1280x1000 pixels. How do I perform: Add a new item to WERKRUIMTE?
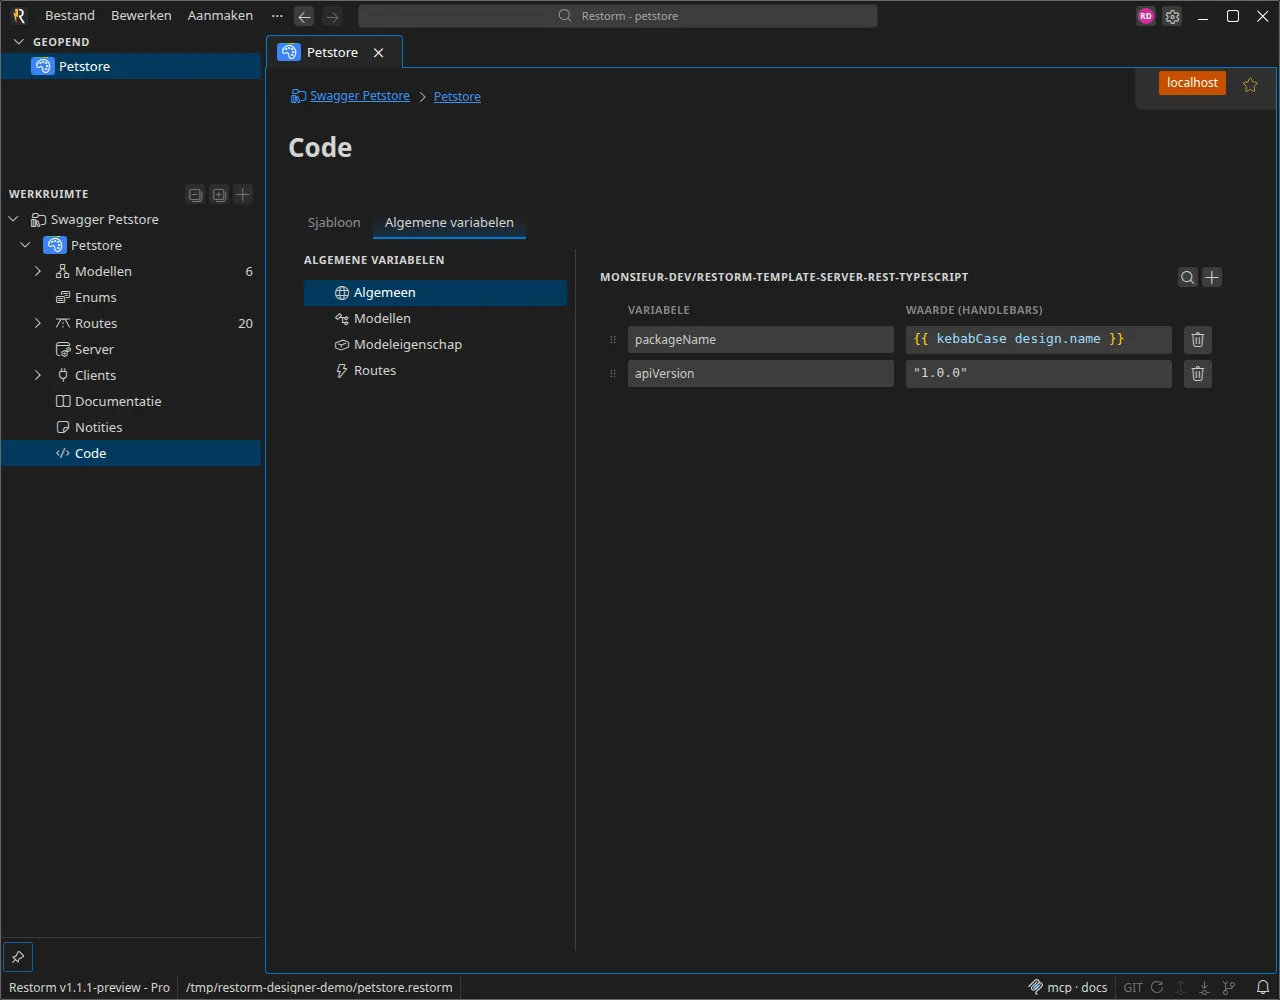(243, 194)
